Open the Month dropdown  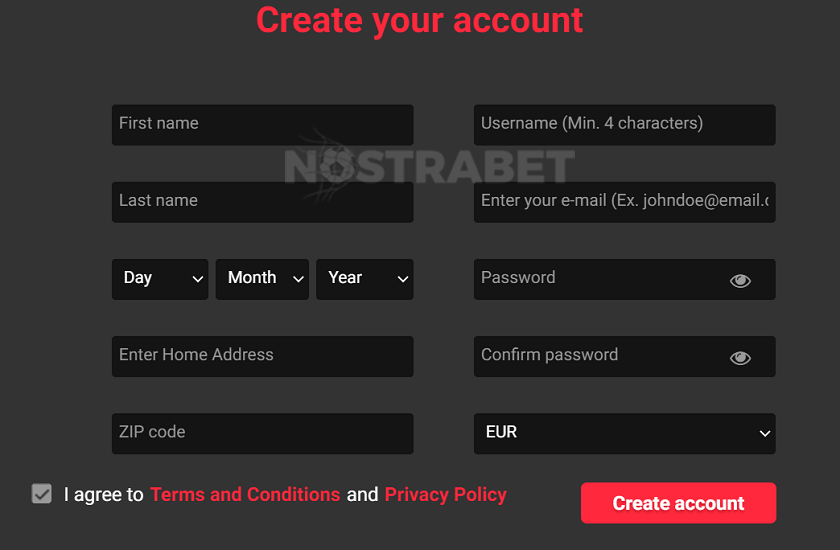point(262,279)
